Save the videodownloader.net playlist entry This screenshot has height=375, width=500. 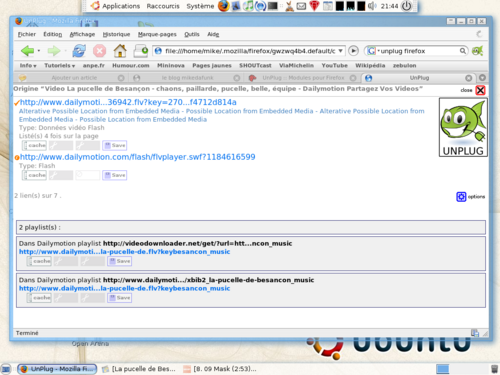pyautogui.click(x=120, y=261)
